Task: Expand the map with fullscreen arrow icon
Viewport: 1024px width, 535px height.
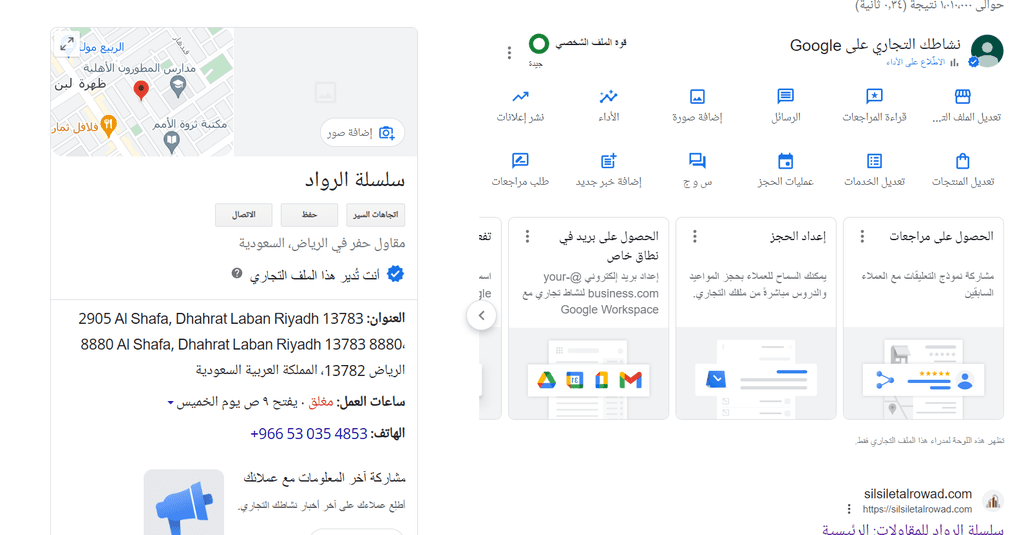Action: pyautogui.click(x=67, y=44)
